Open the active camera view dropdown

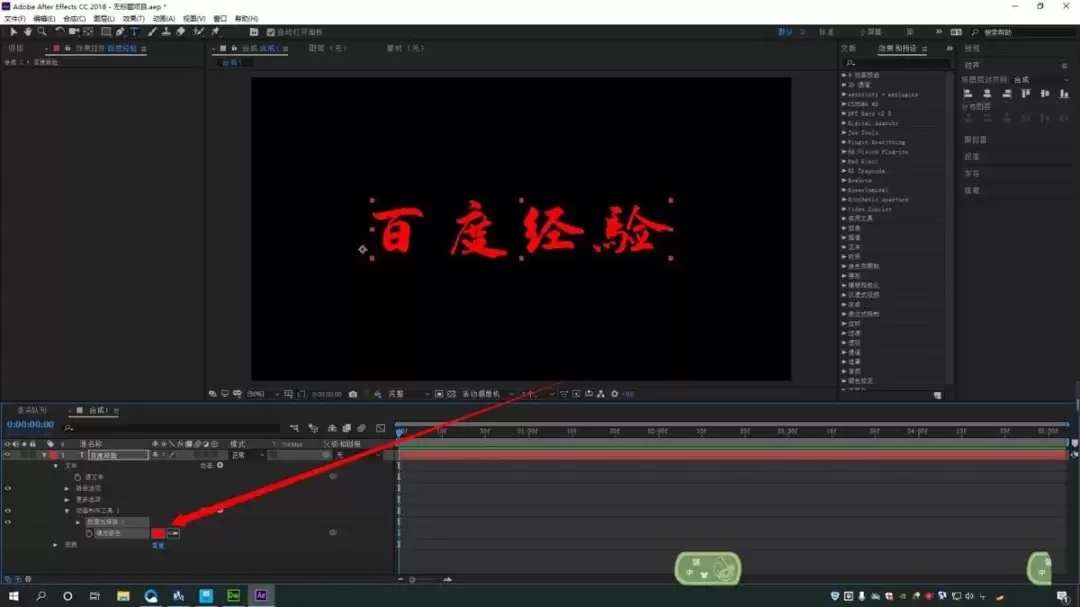pos(488,394)
